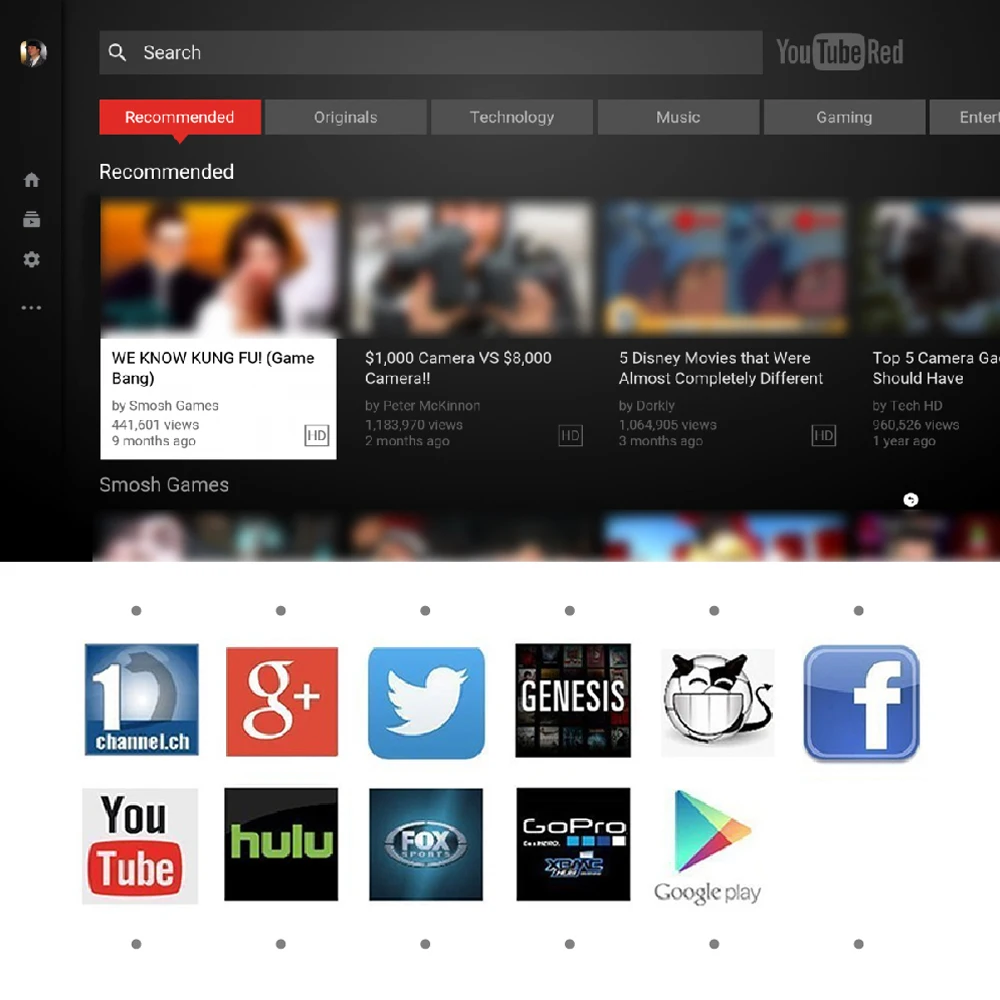
Task: Click the "Smosh Games" section heading
Action: point(164,485)
